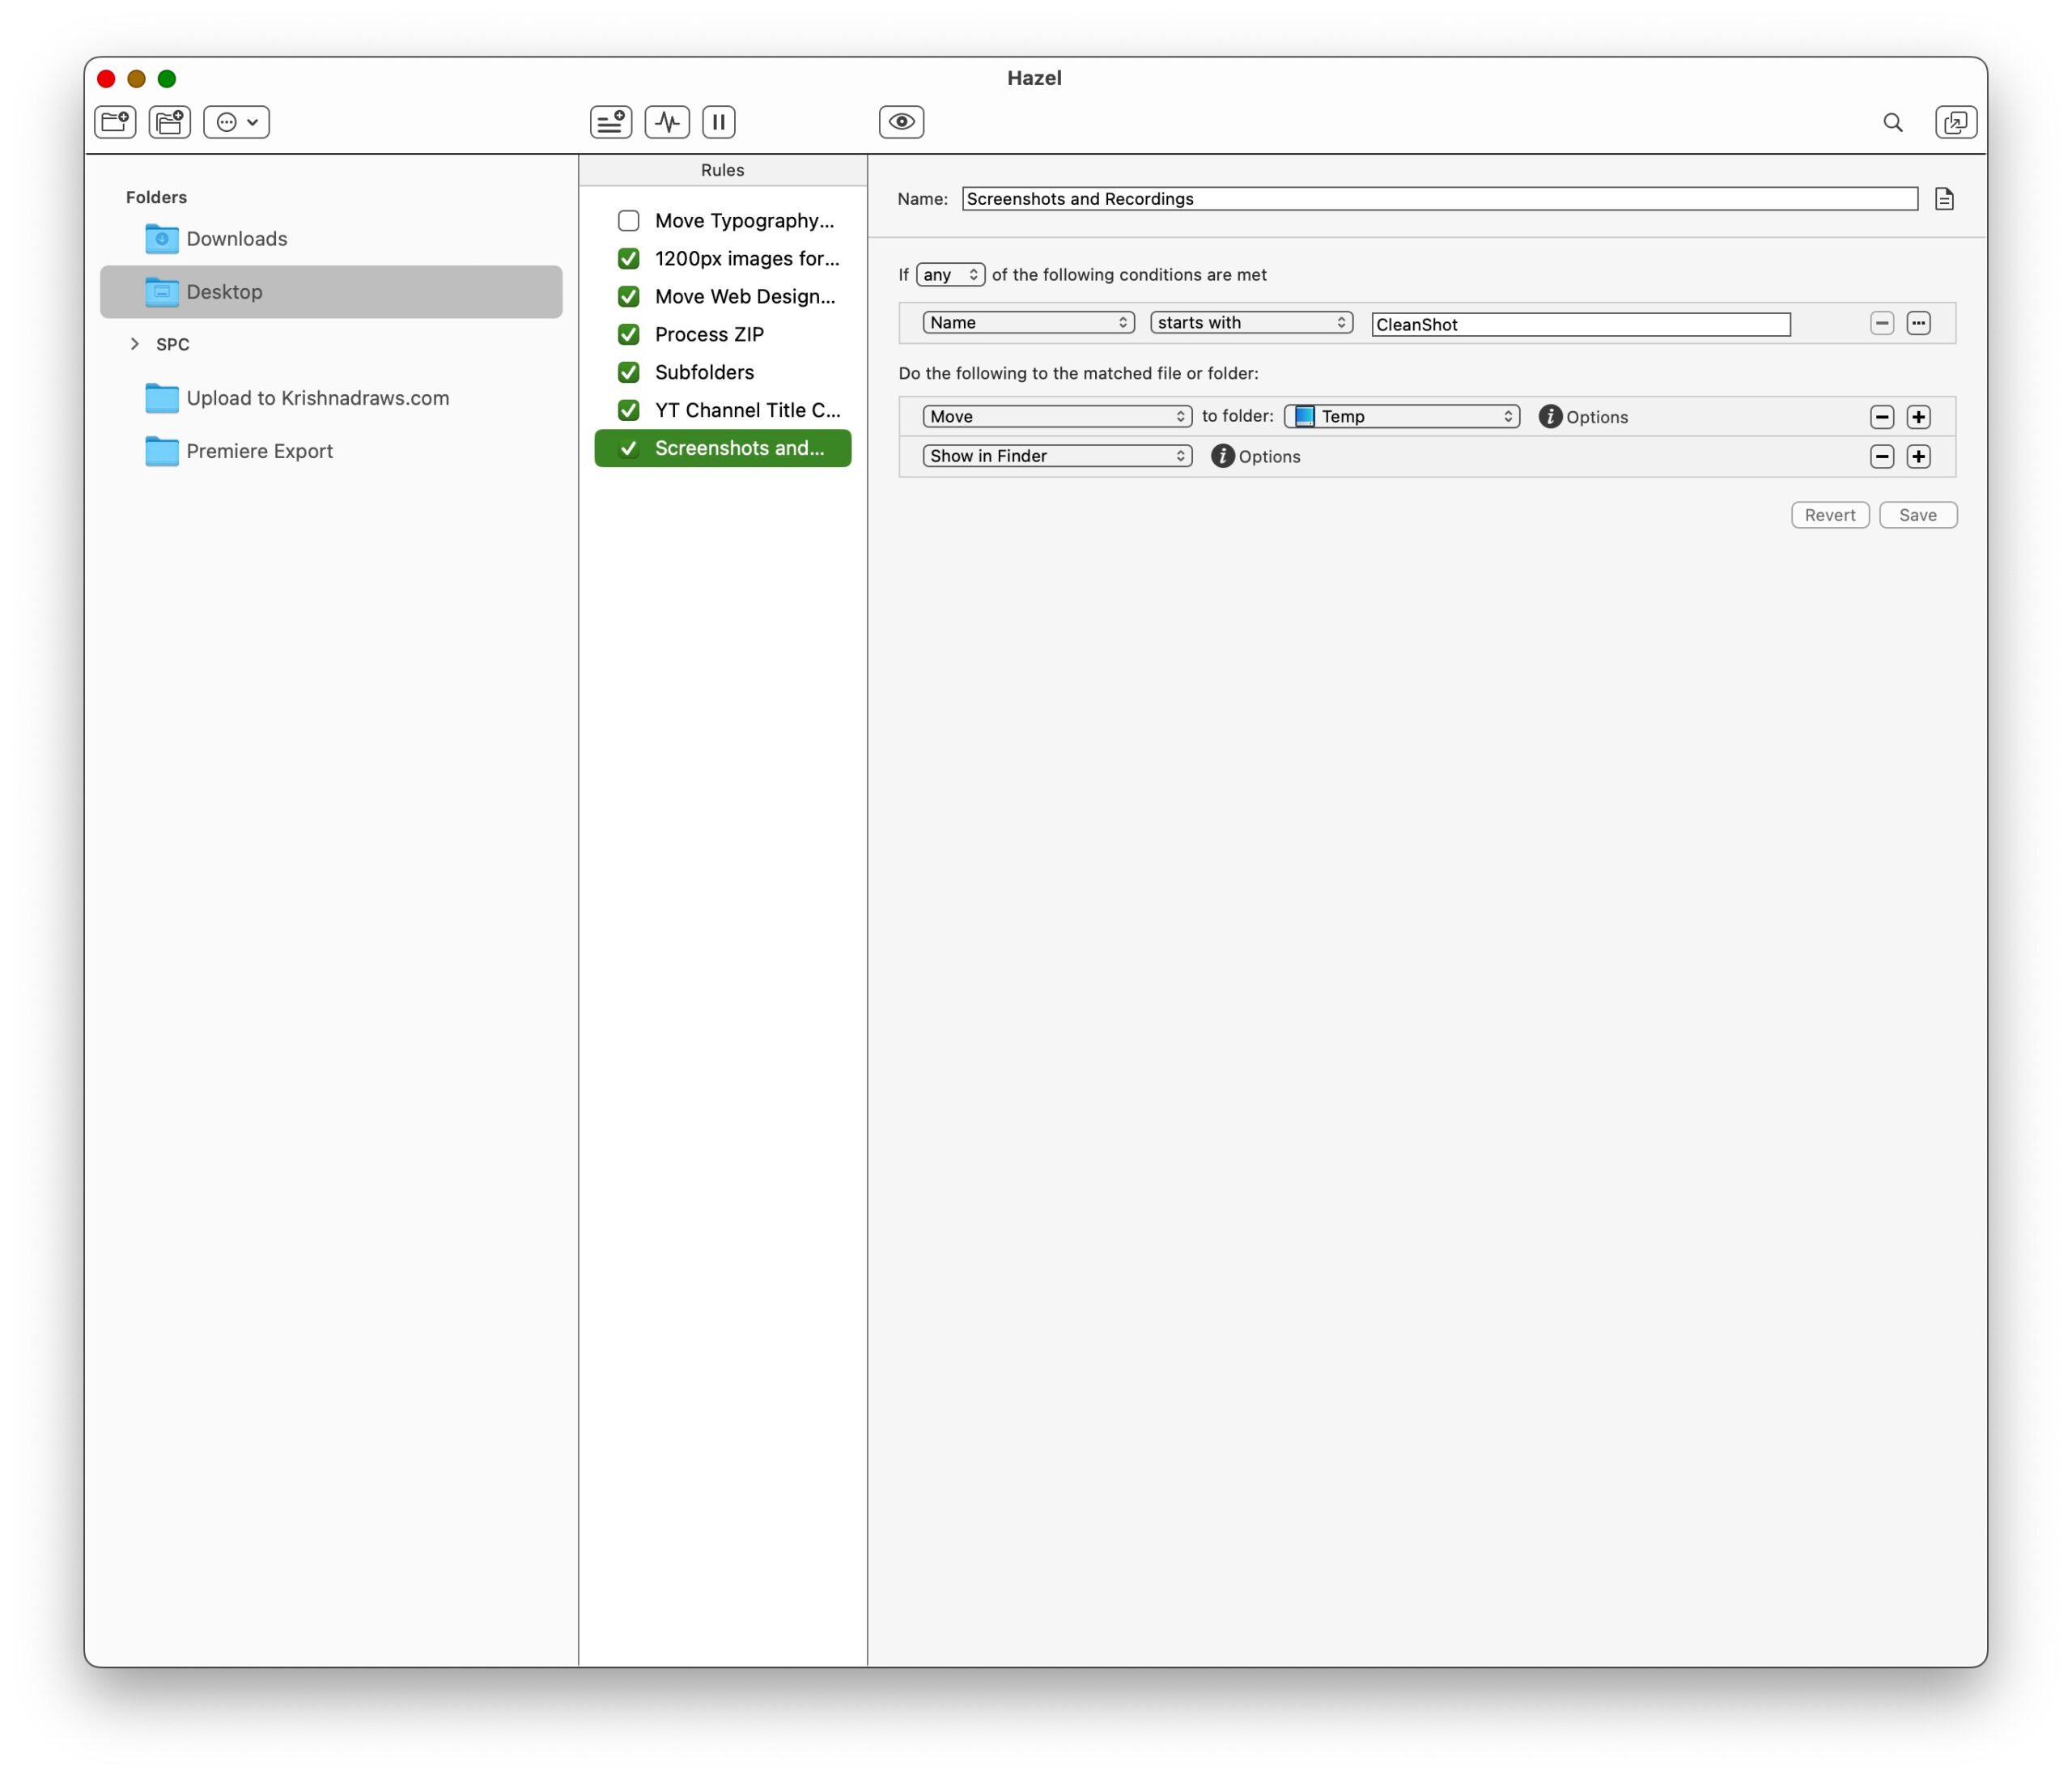The height and width of the screenshot is (1779, 2072).
Task: Click the Revert button
Action: click(x=1828, y=515)
